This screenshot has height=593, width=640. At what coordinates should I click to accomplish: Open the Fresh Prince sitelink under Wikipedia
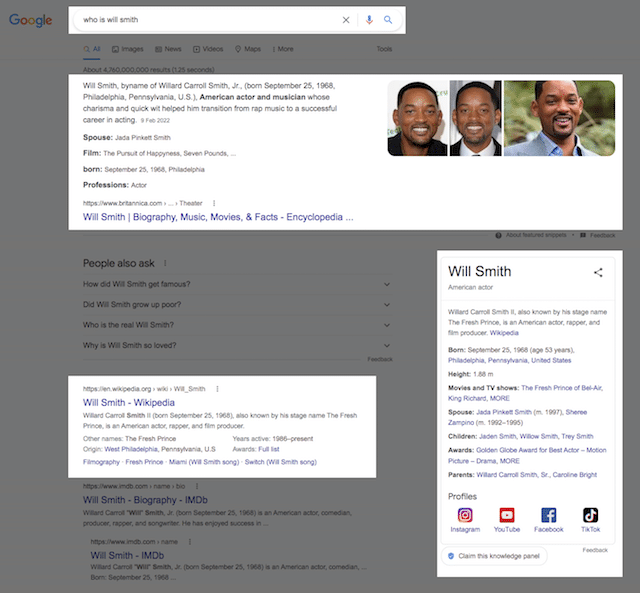(144, 462)
